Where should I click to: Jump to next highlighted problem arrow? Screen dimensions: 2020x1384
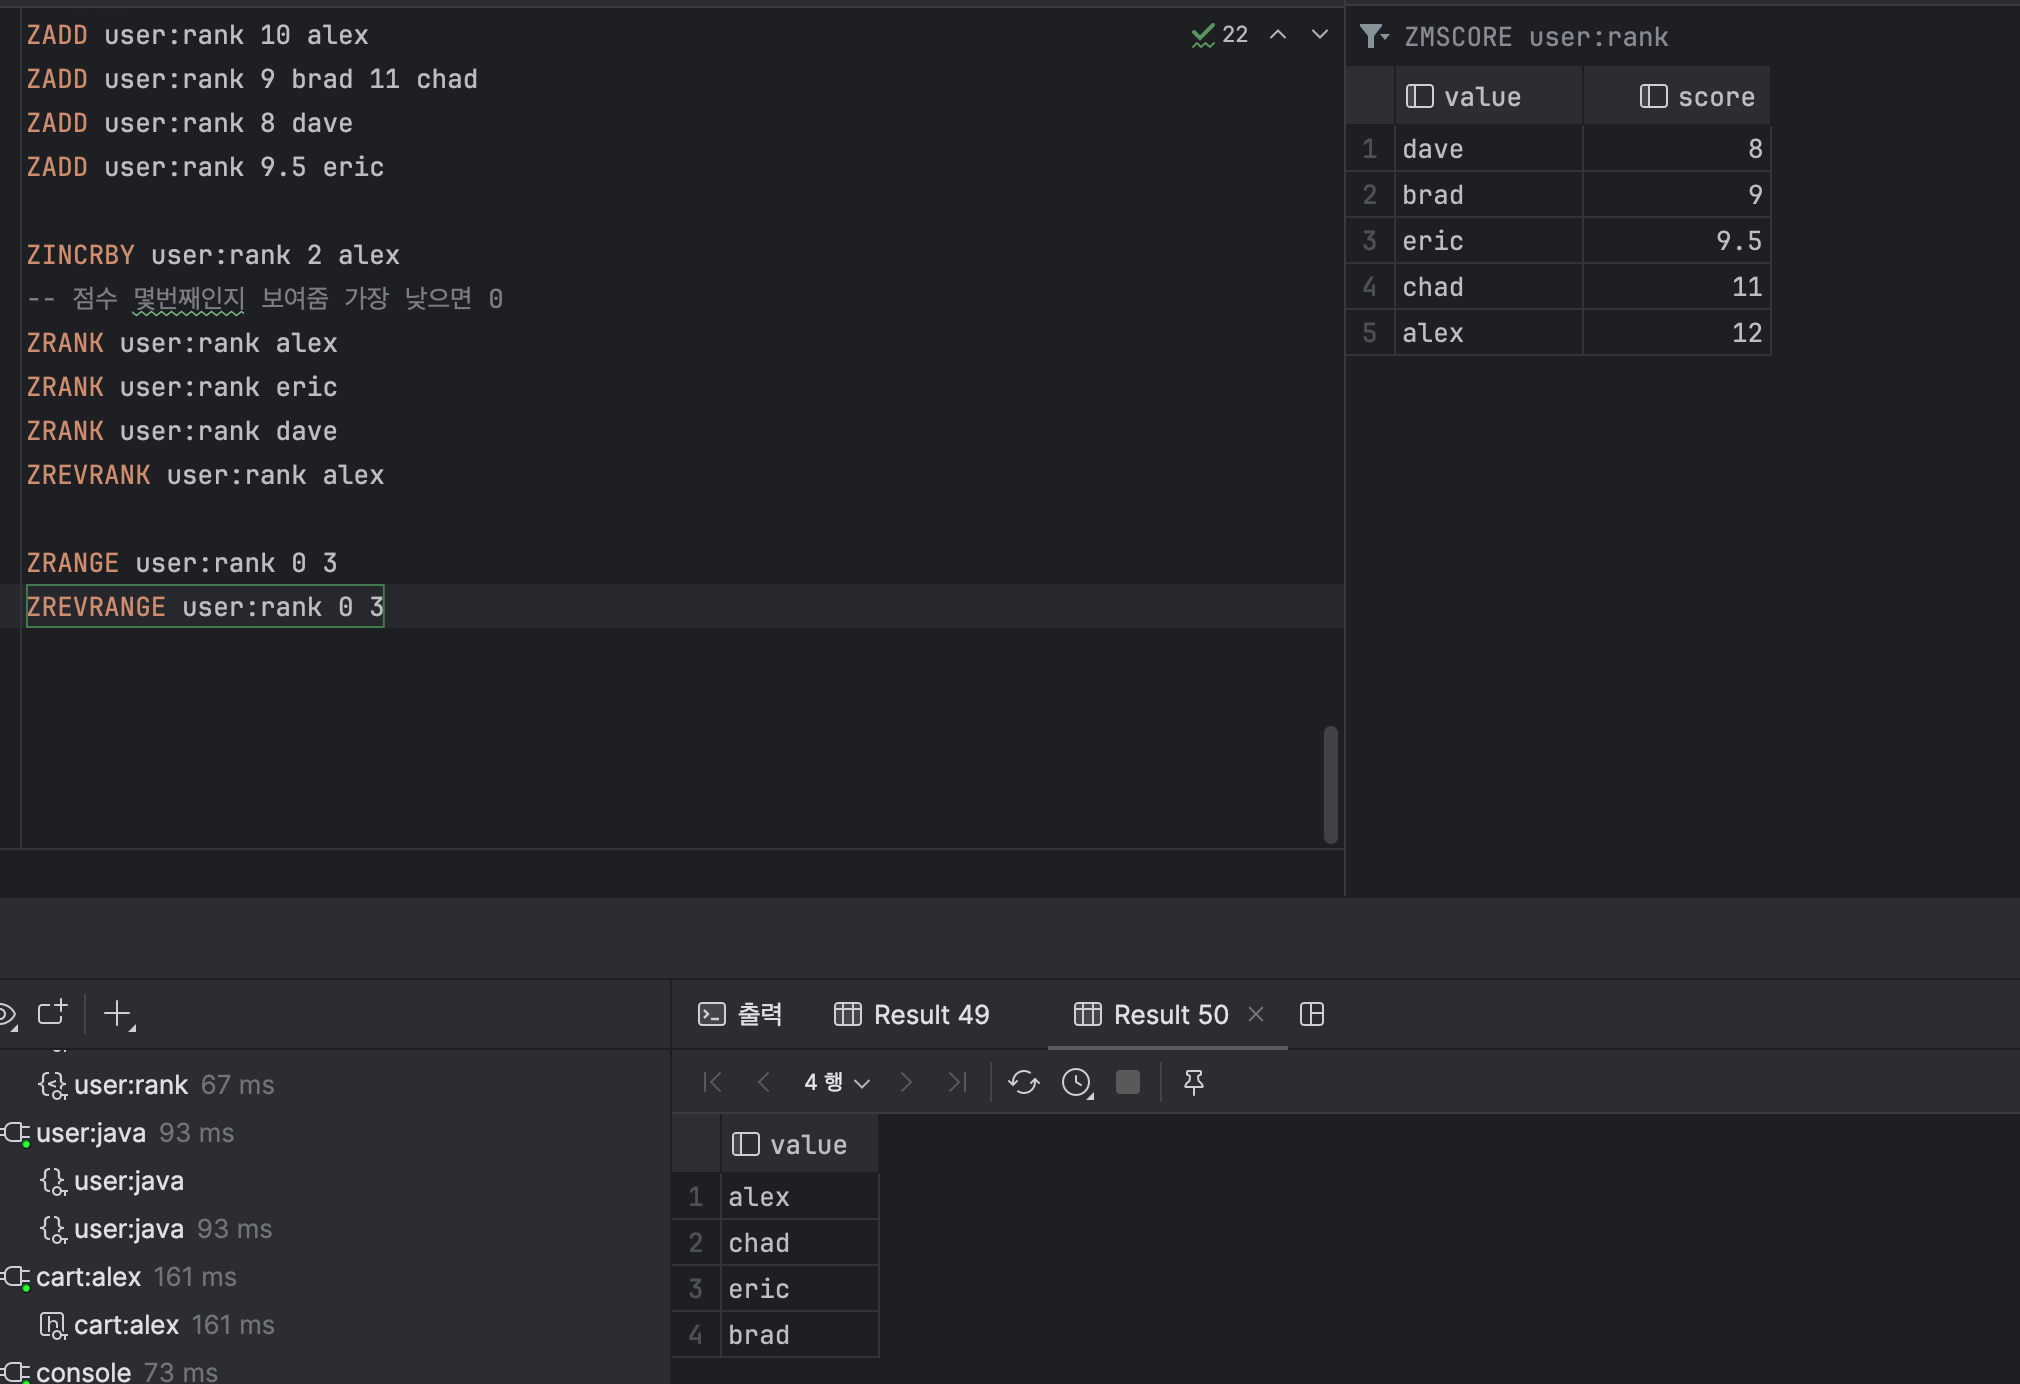click(1320, 35)
